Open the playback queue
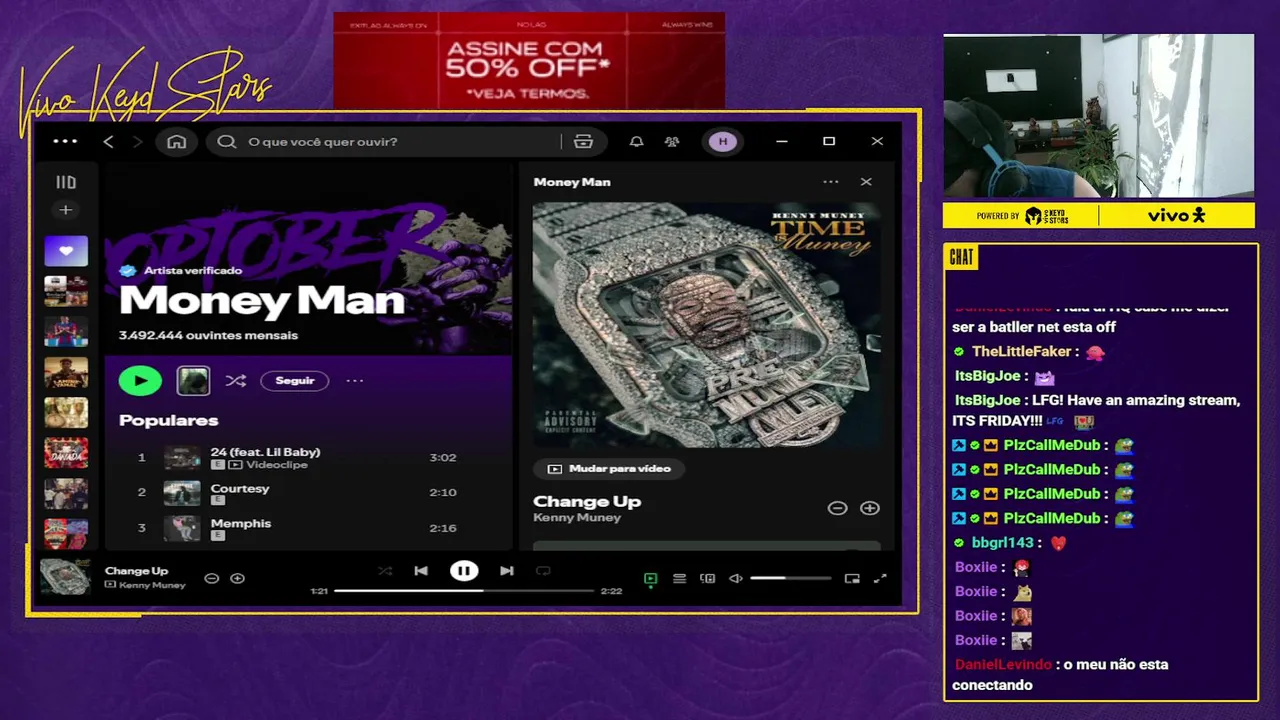The height and width of the screenshot is (720, 1280). tap(679, 578)
